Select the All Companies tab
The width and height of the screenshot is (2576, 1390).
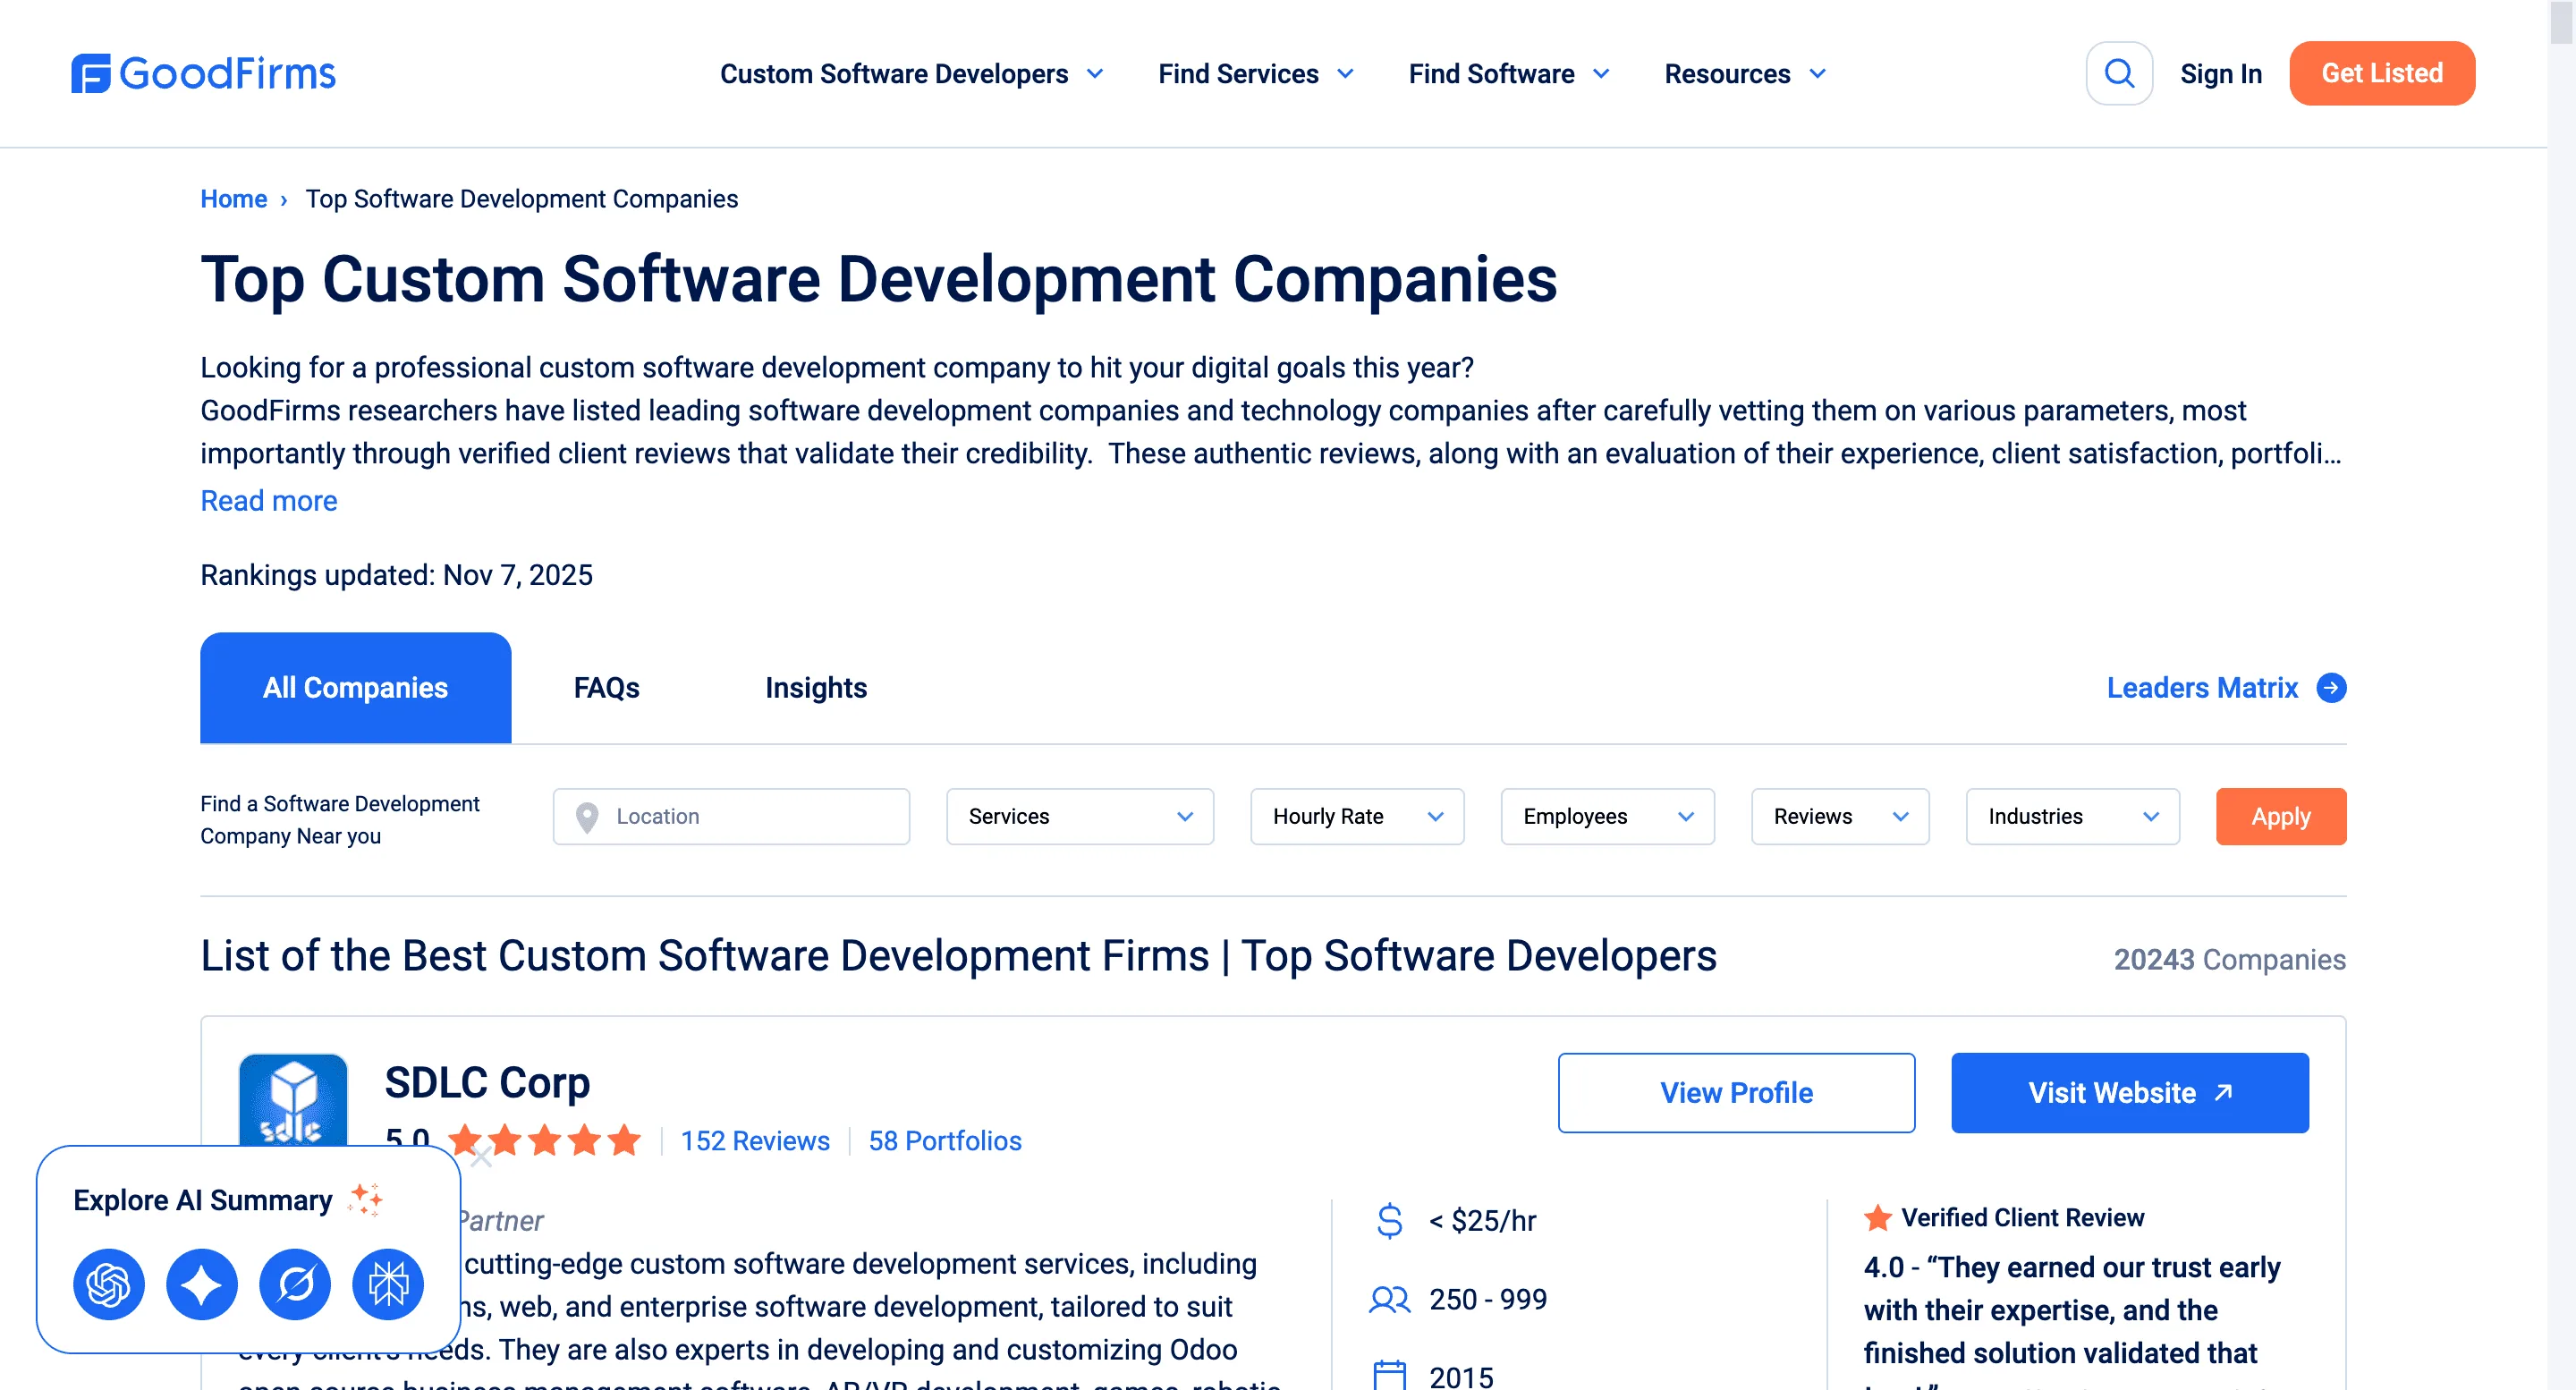355,687
